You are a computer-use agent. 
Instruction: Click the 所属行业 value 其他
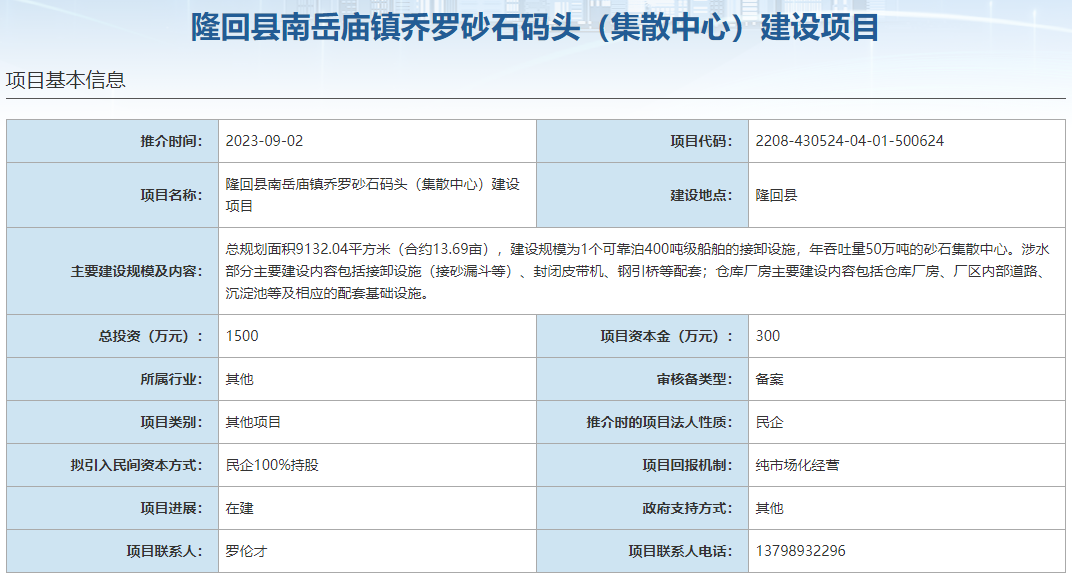pyautogui.click(x=240, y=379)
